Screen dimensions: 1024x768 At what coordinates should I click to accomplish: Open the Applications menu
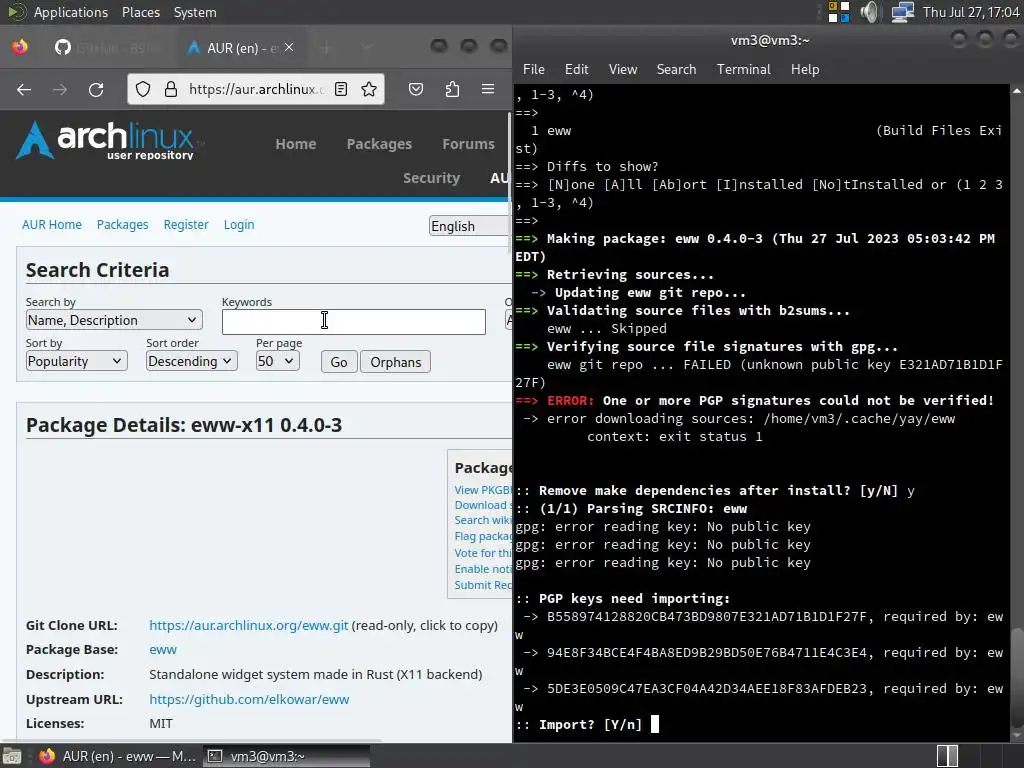click(71, 12)
